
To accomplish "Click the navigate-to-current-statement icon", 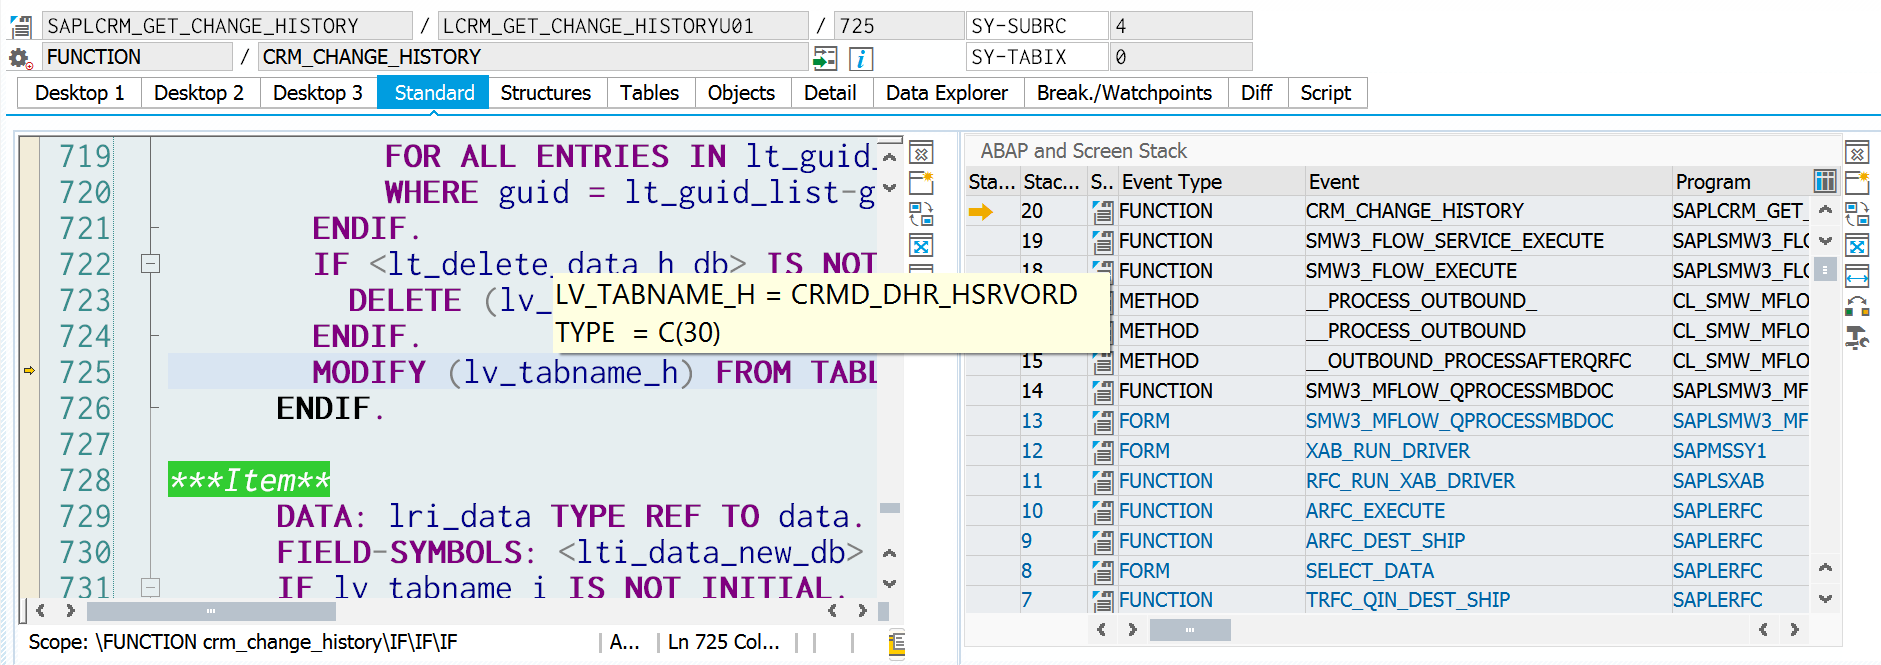I will (x=825, y=58).
